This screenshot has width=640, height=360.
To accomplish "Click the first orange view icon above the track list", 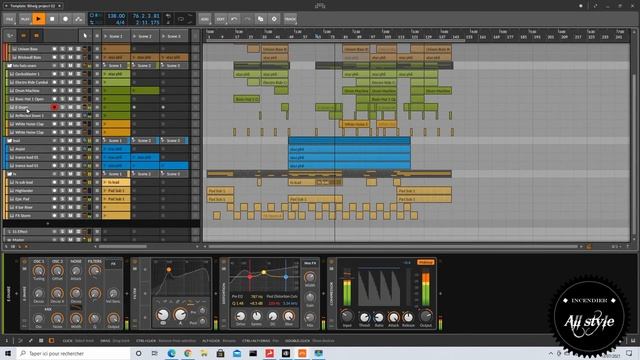I will tap(23, 36).
